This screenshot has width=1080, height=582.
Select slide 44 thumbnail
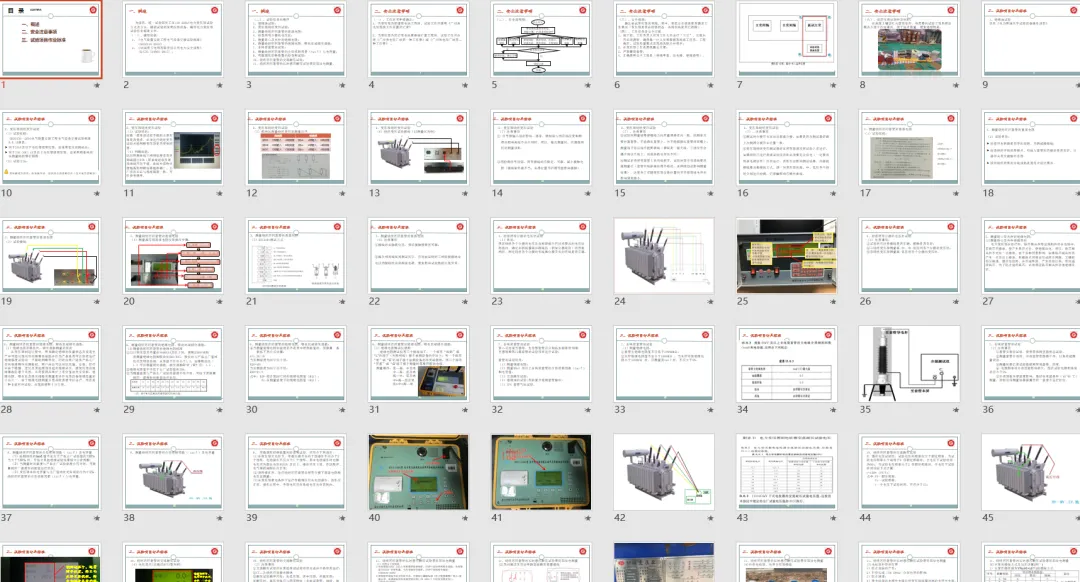tap(909, 472)
